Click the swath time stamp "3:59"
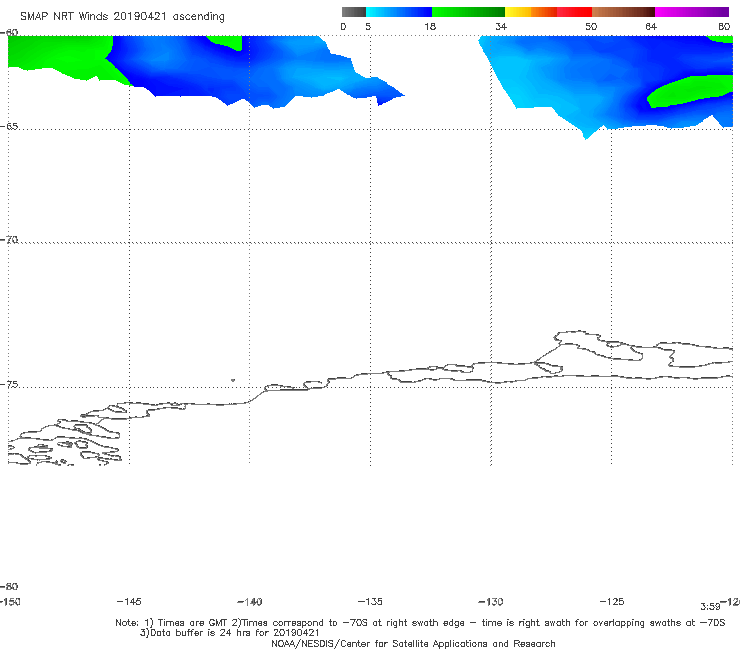 [710, 606]
